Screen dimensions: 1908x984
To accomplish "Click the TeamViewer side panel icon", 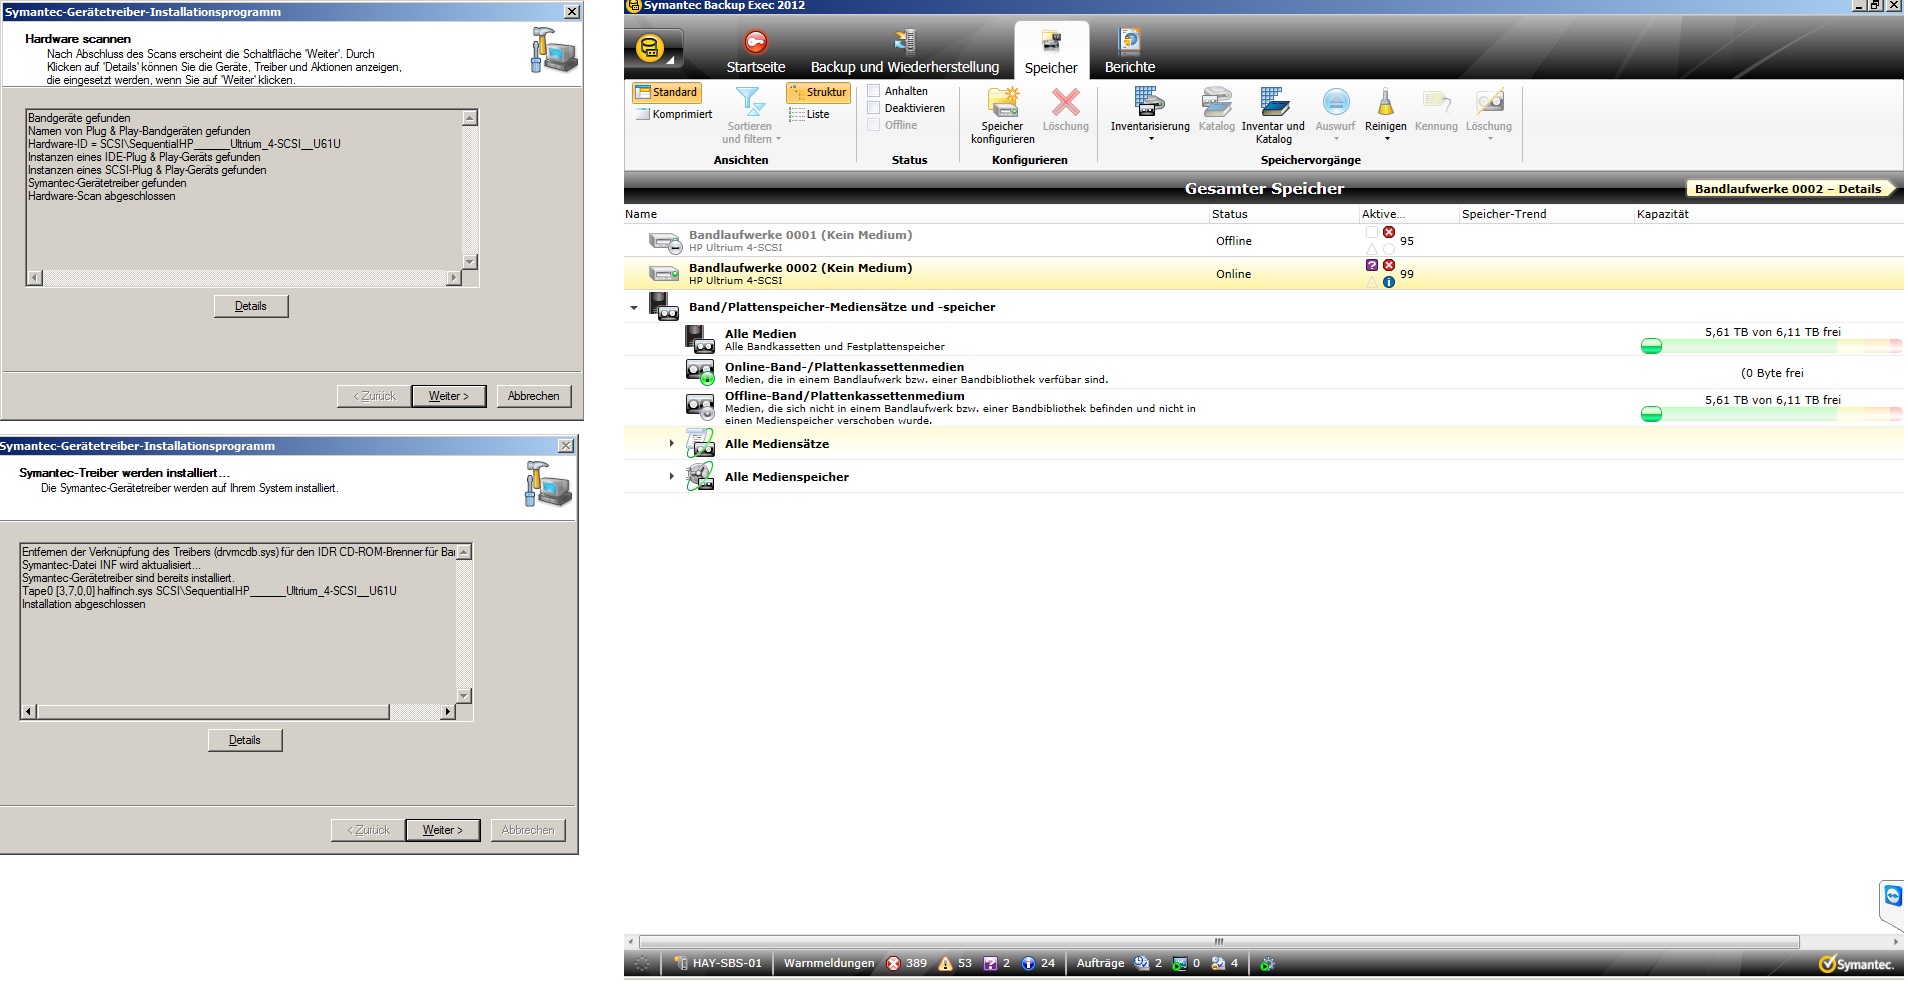I will pos(1892,896).
